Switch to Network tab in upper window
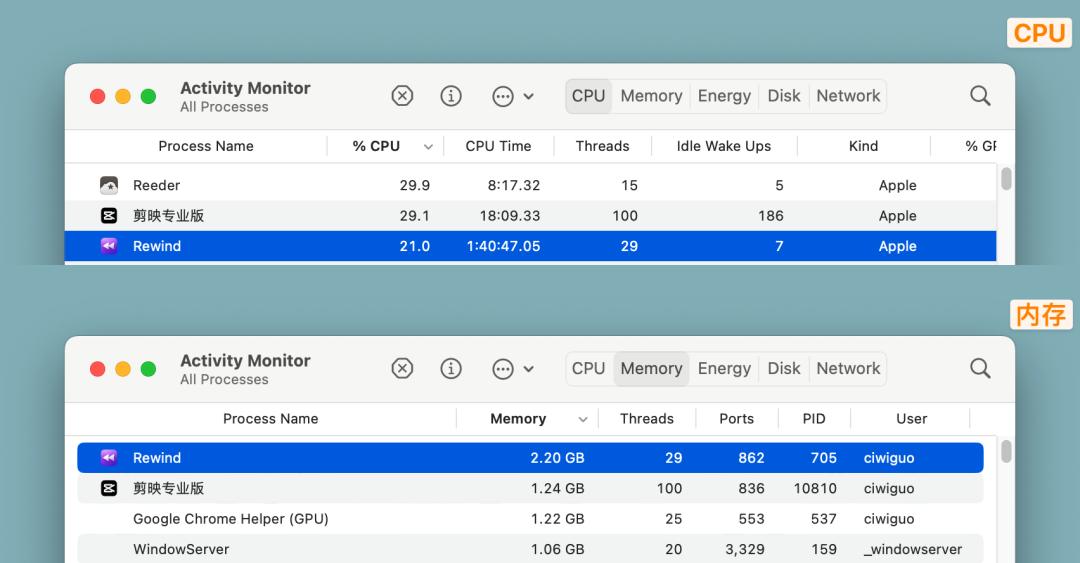Viewport: 1080px width, 563px height. click(x=848, y=96)
